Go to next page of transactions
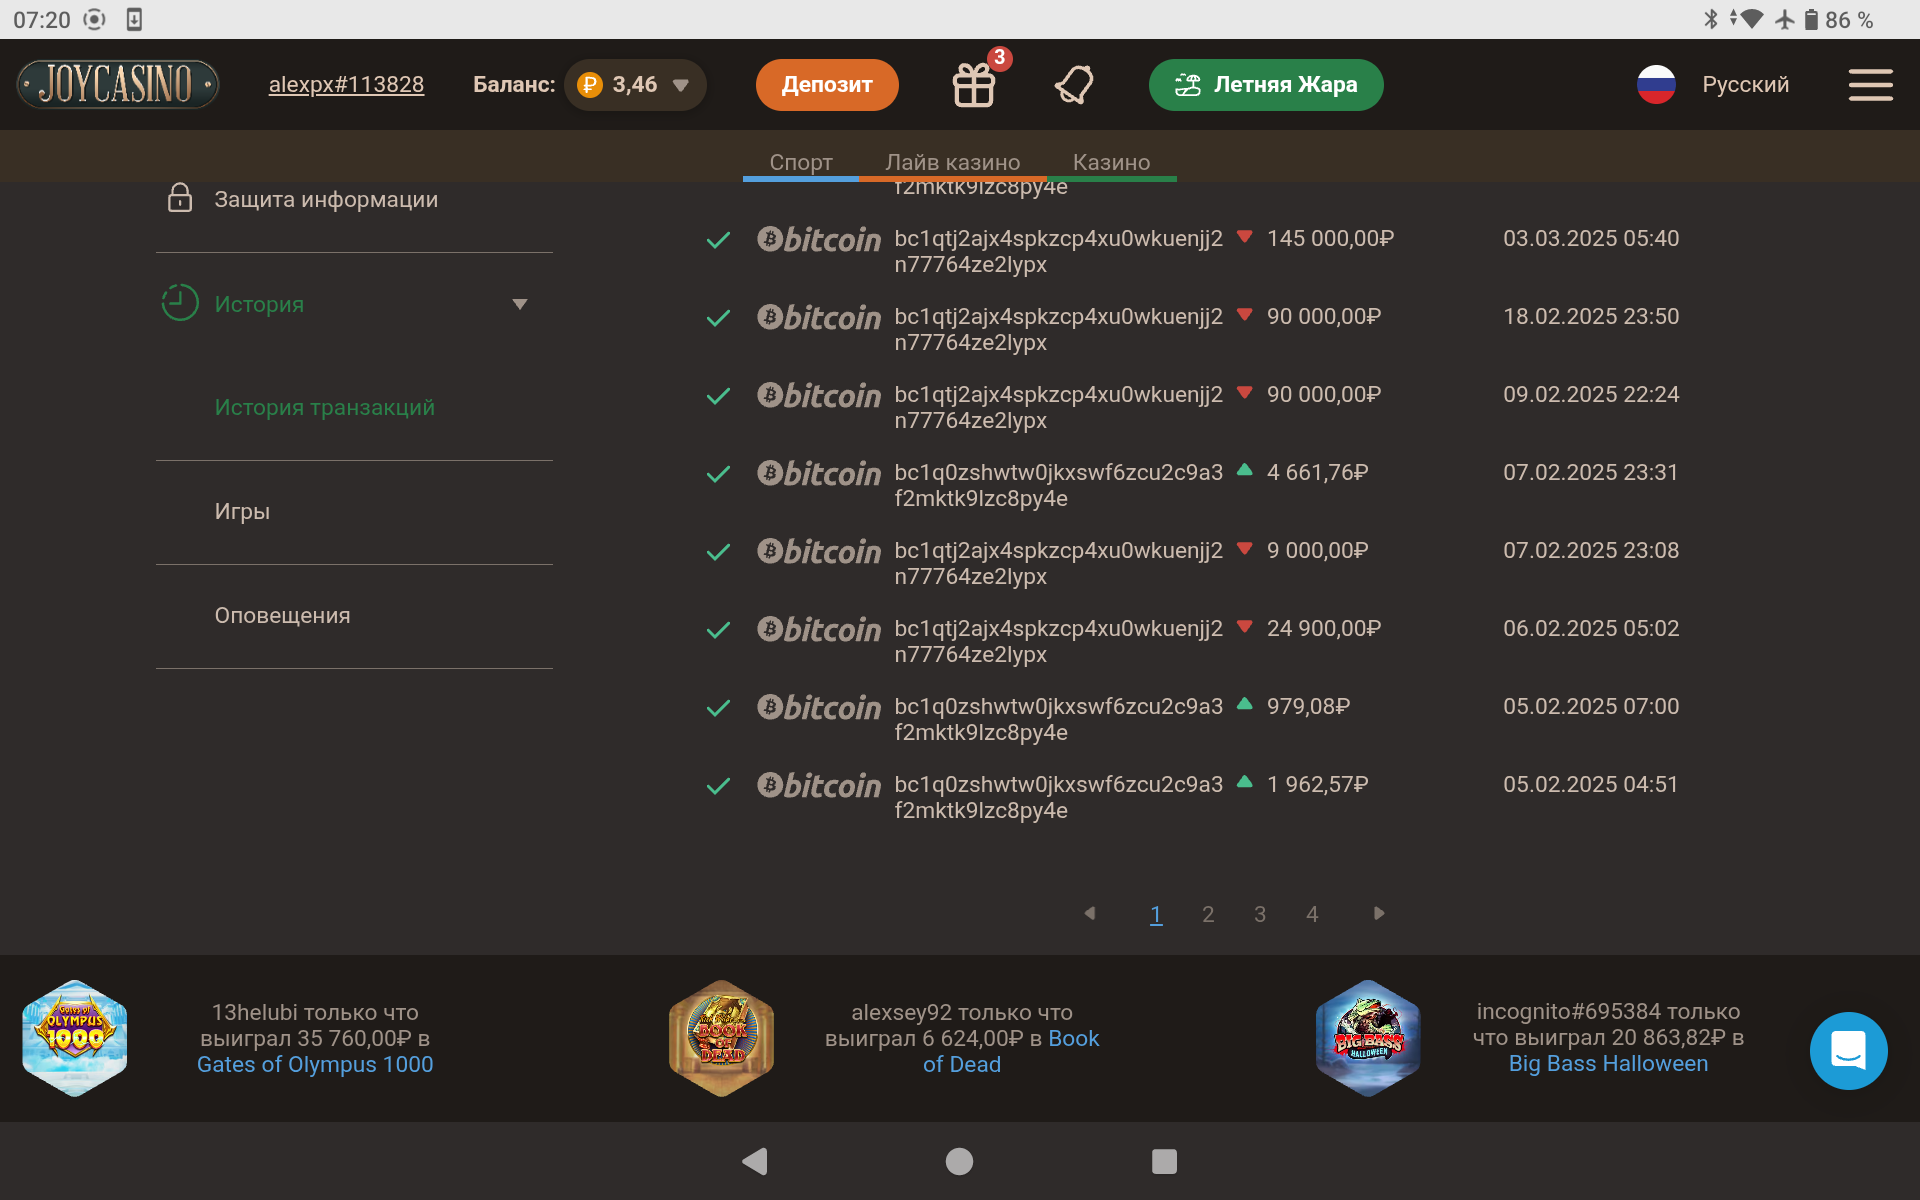 (1379, 913)
